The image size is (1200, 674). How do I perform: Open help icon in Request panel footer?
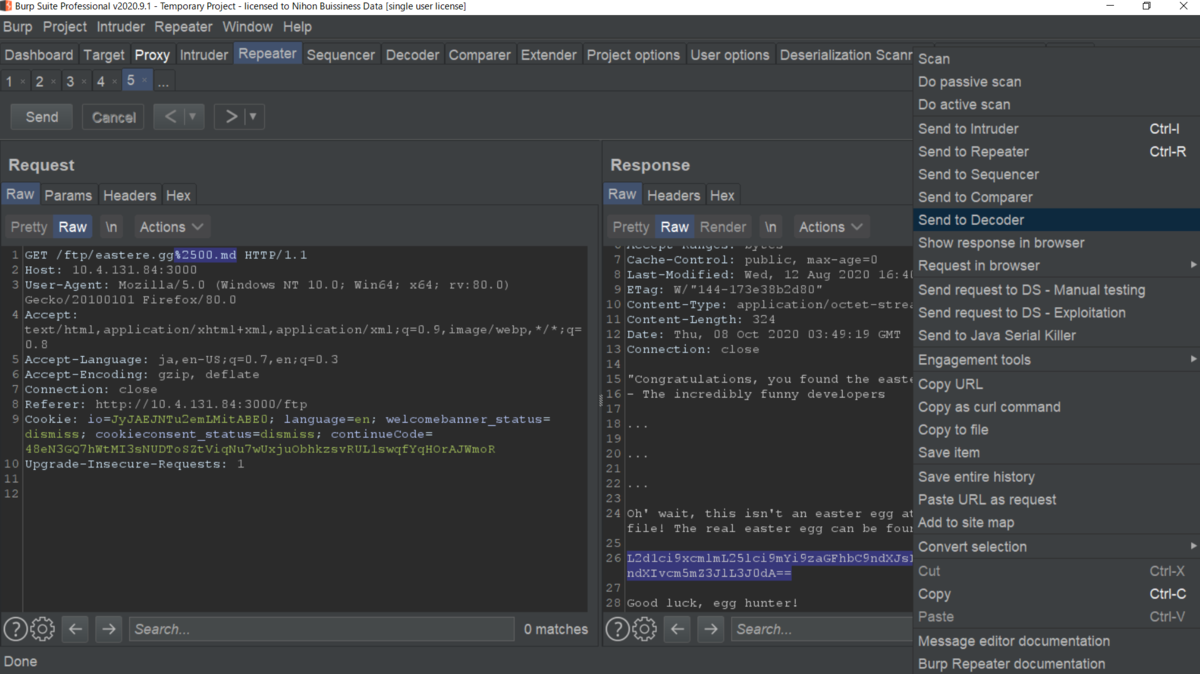pyautogui.click(x=15, y=629)
